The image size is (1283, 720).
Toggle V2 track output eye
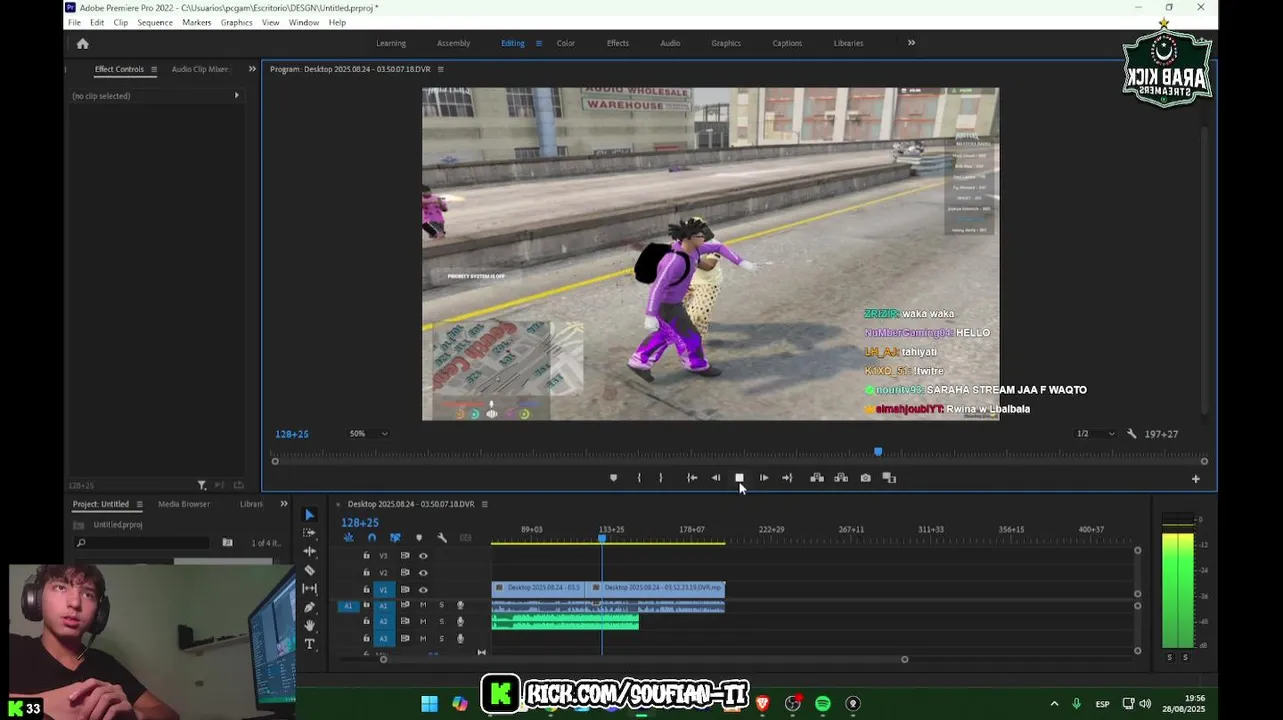(423, 573)
